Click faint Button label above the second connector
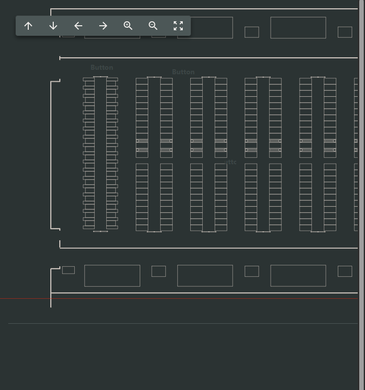 pos(183,72)
